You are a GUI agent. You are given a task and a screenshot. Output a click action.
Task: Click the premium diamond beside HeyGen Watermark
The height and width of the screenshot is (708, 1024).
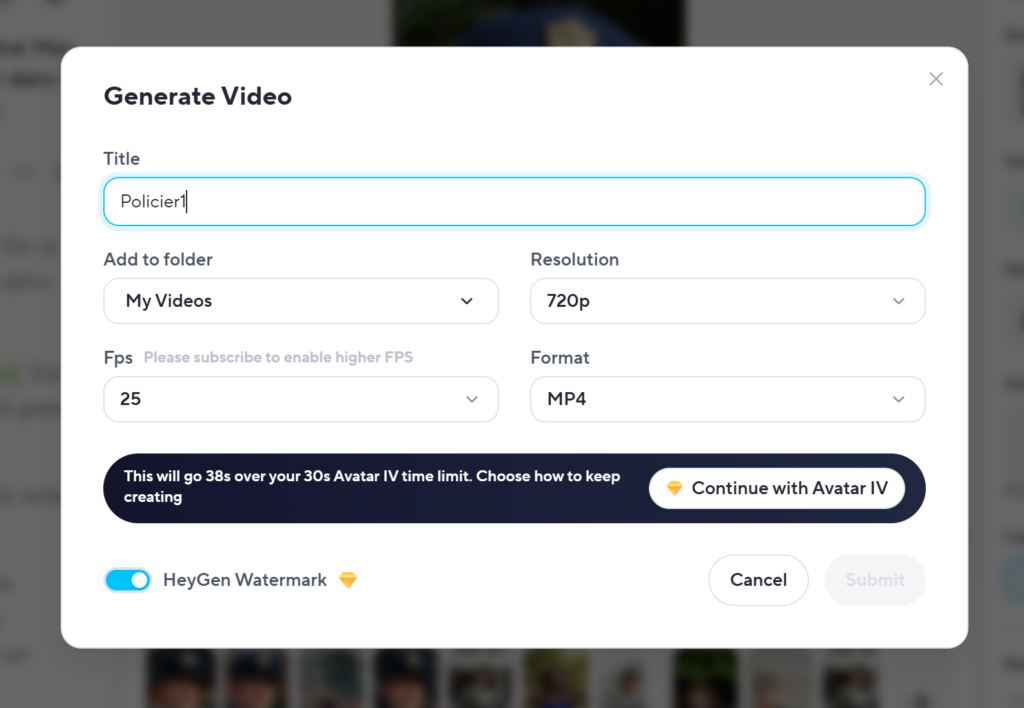[348, 580]
